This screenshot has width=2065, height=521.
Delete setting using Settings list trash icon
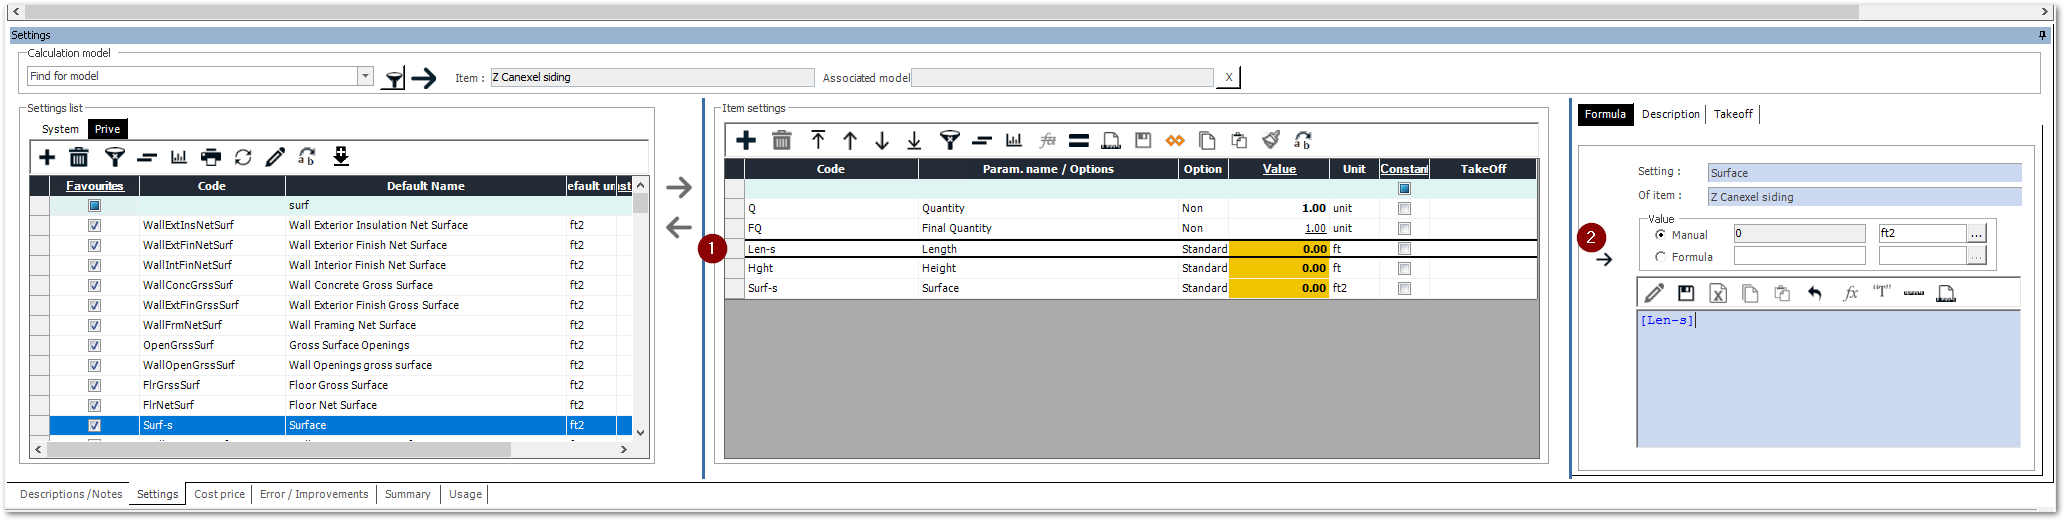79,157
